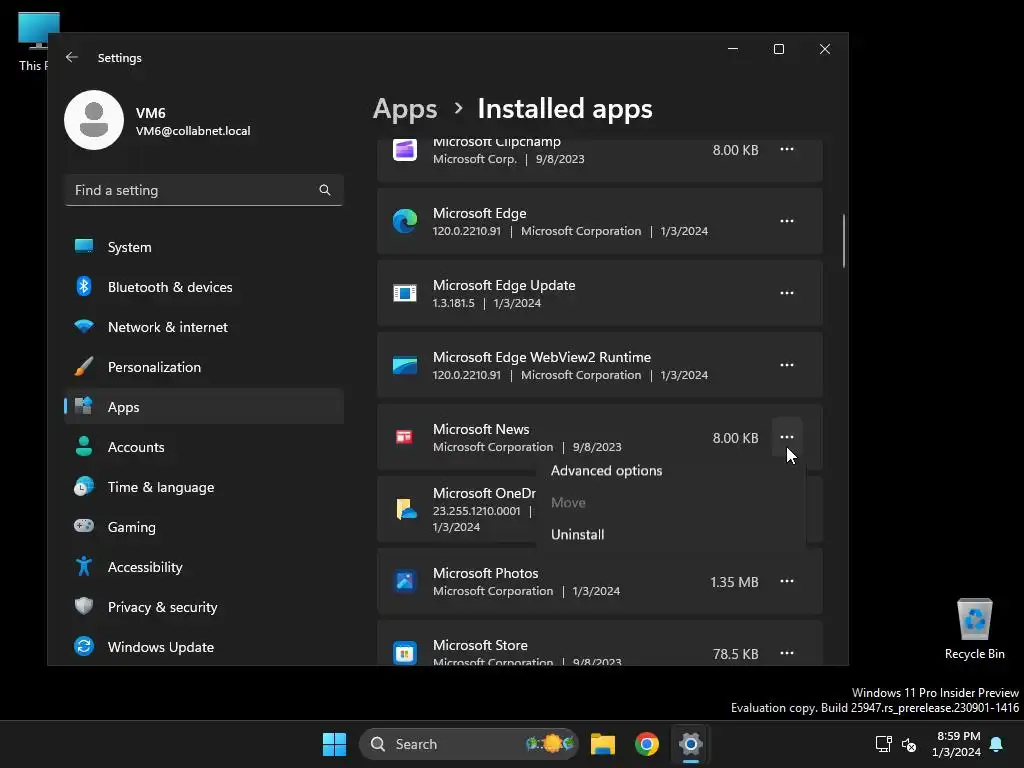Click the installed apps list scrollbar
Screen dimensions: 1024x768
[x=844, y=240]
